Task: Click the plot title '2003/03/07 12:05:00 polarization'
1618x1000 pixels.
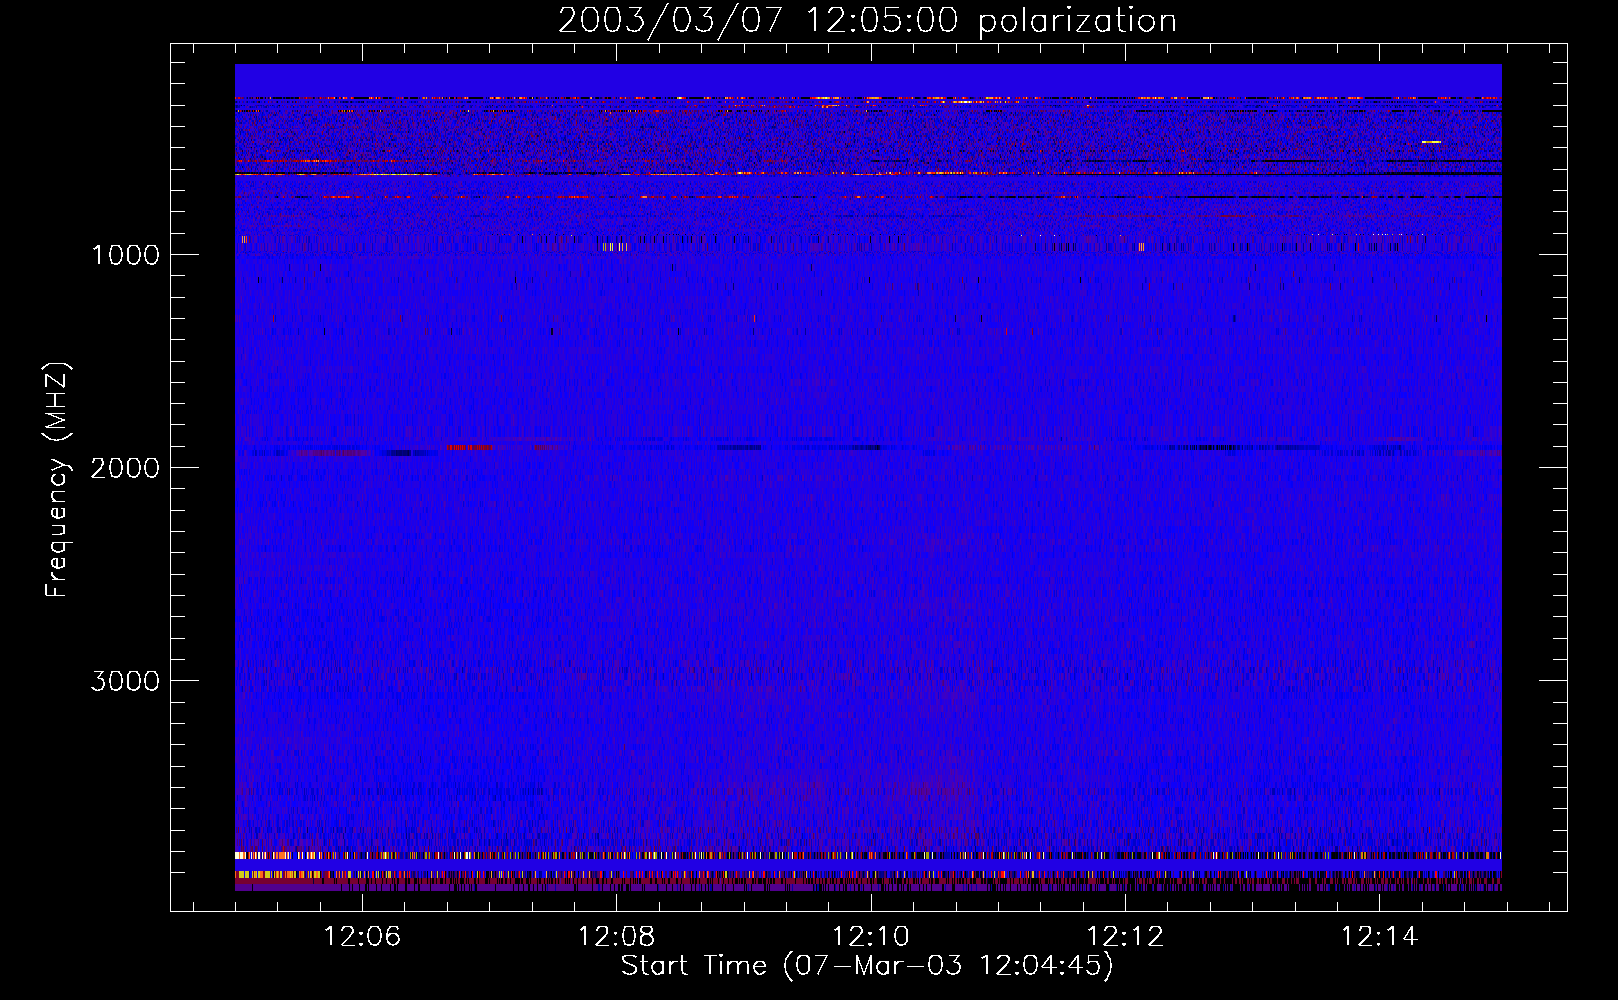Action: coord(867,21)
